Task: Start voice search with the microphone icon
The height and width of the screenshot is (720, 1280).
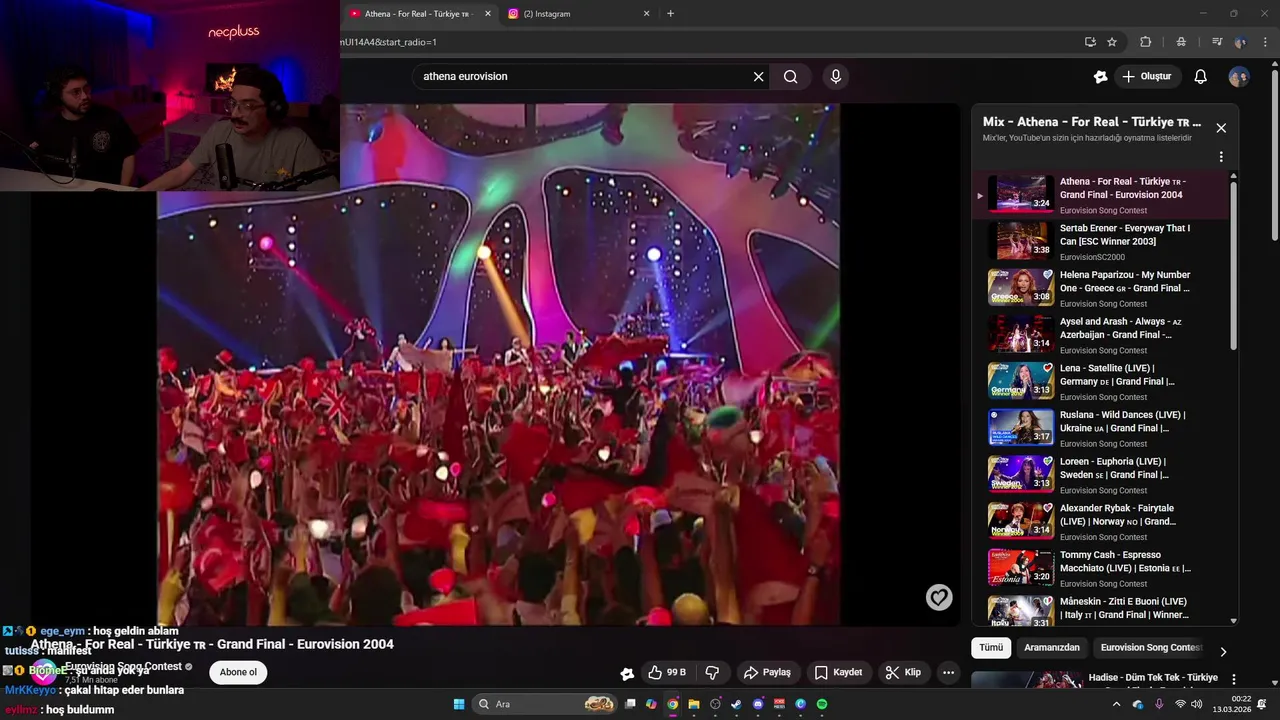Action: click(x=836, y=76)
